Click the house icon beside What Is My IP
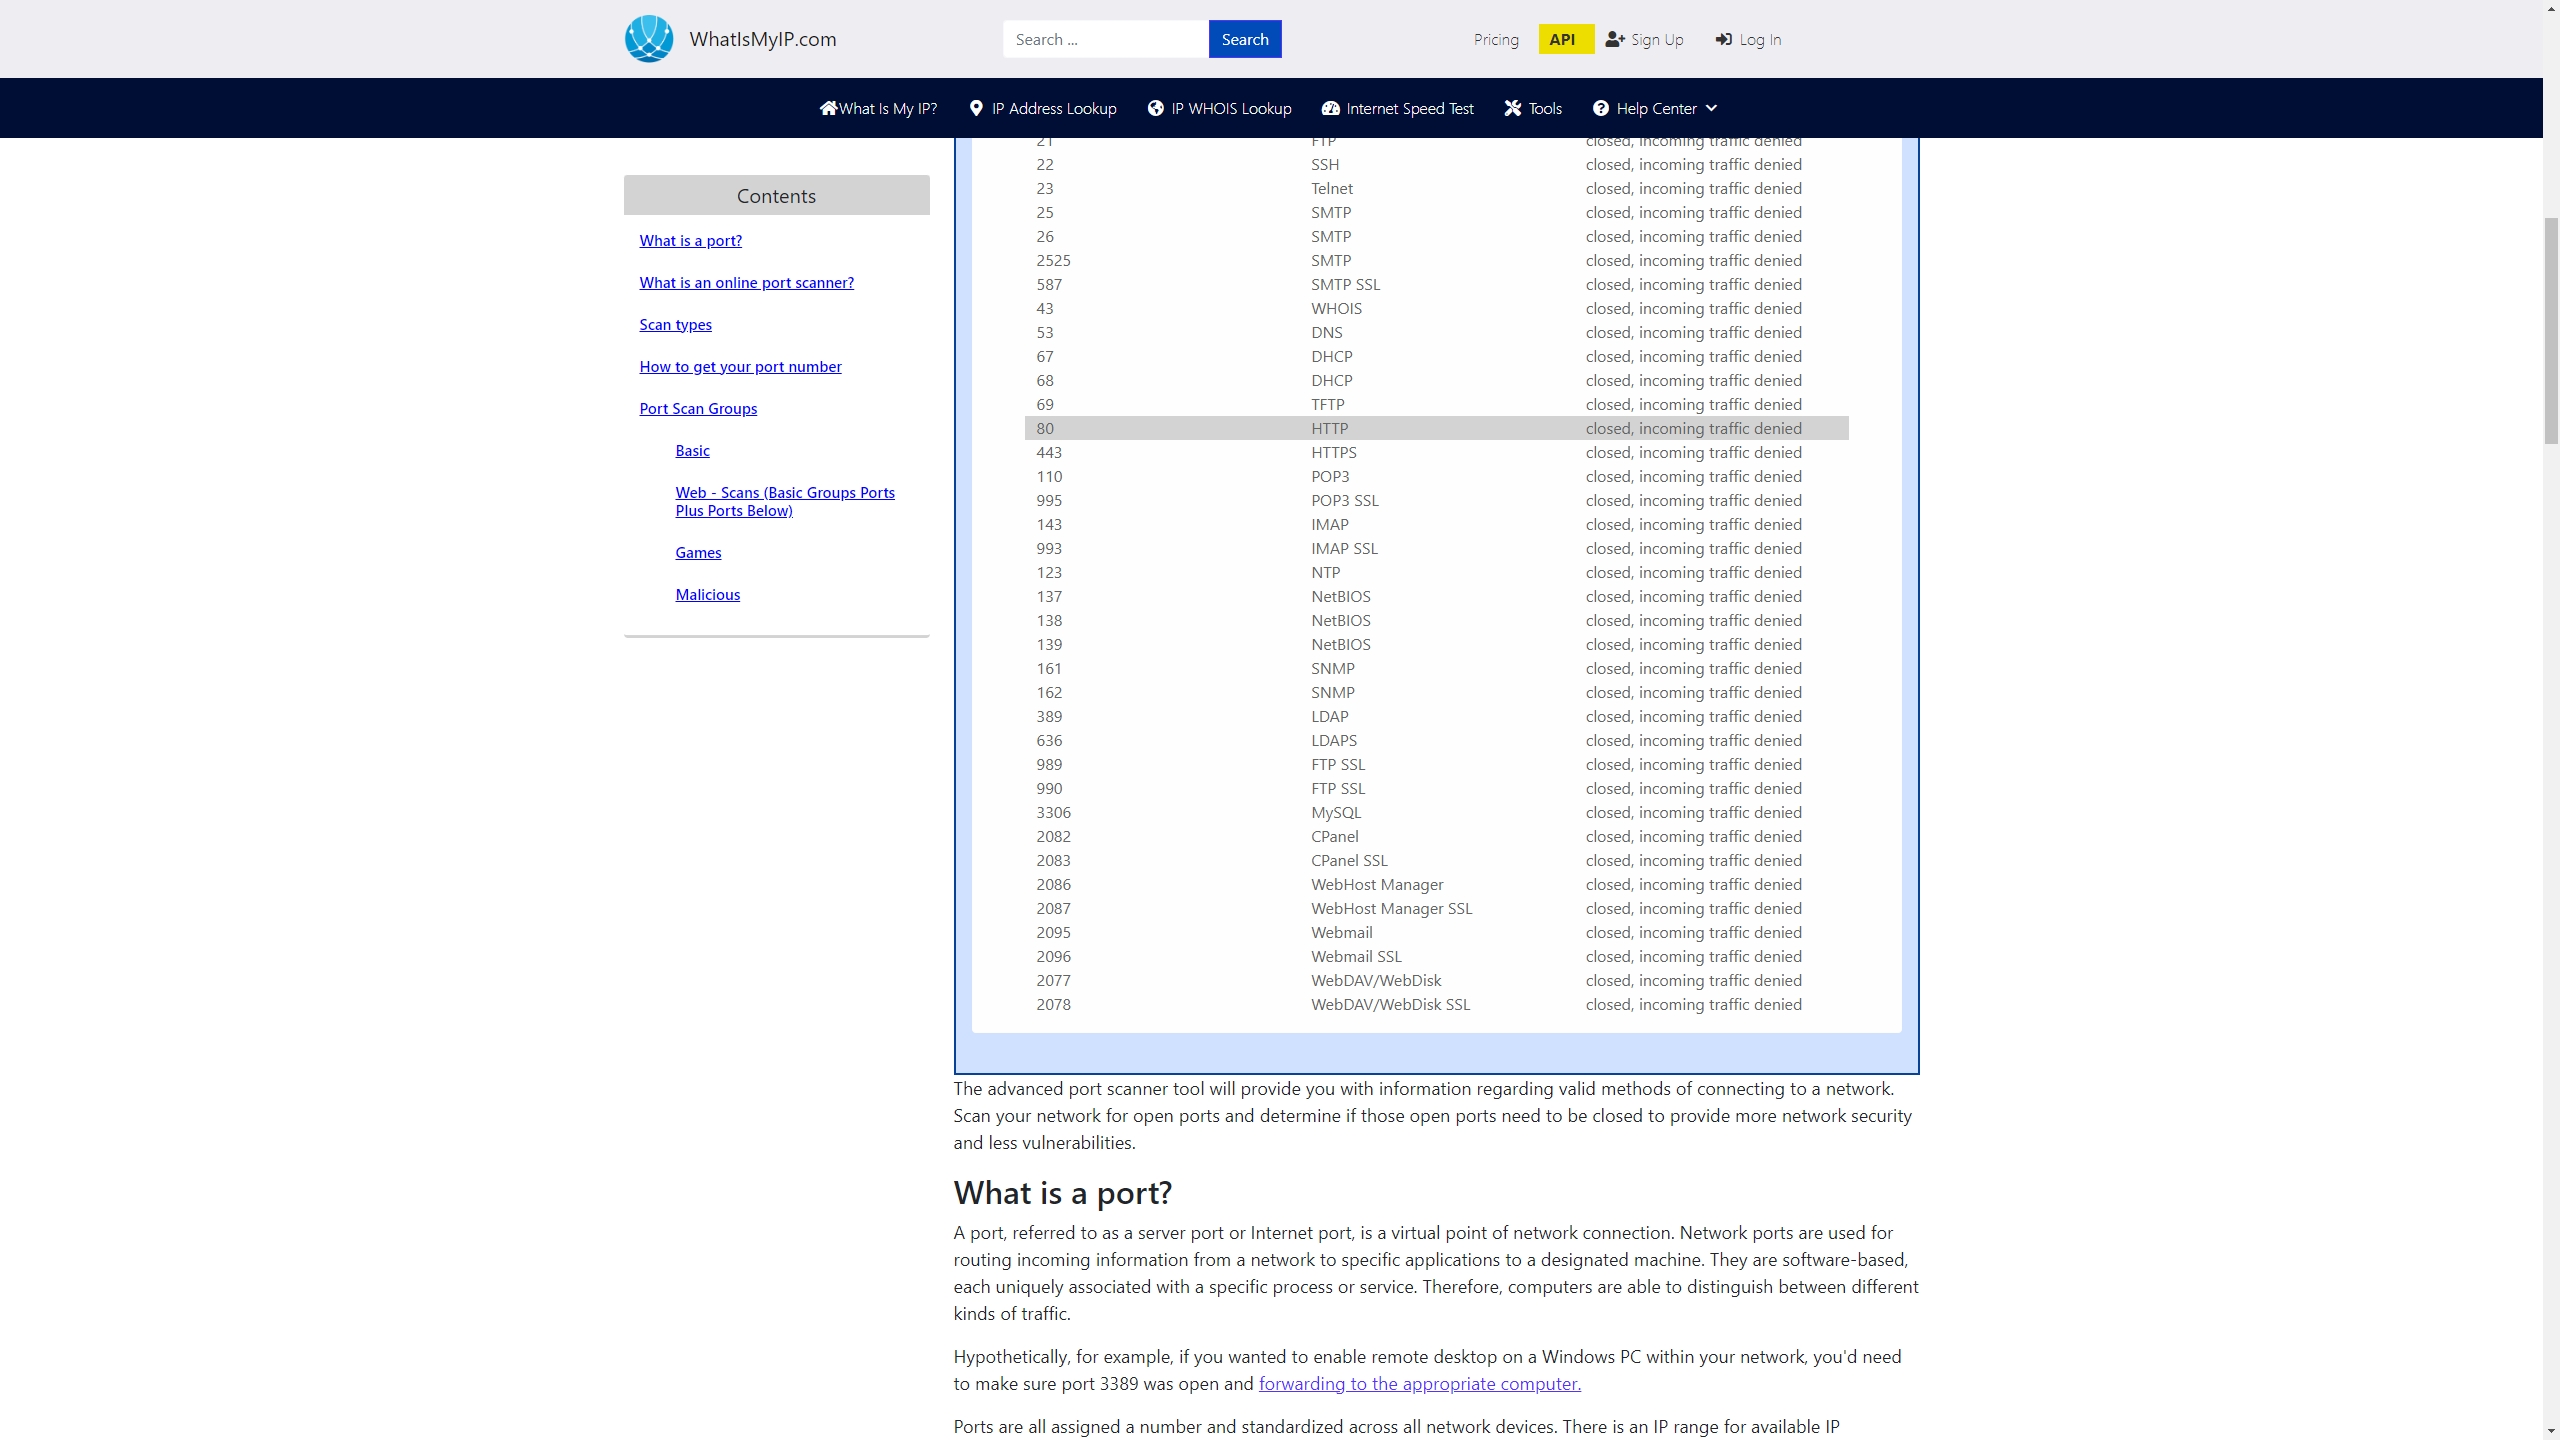This screenshot has height=1440, width=2560. (828, 108)
